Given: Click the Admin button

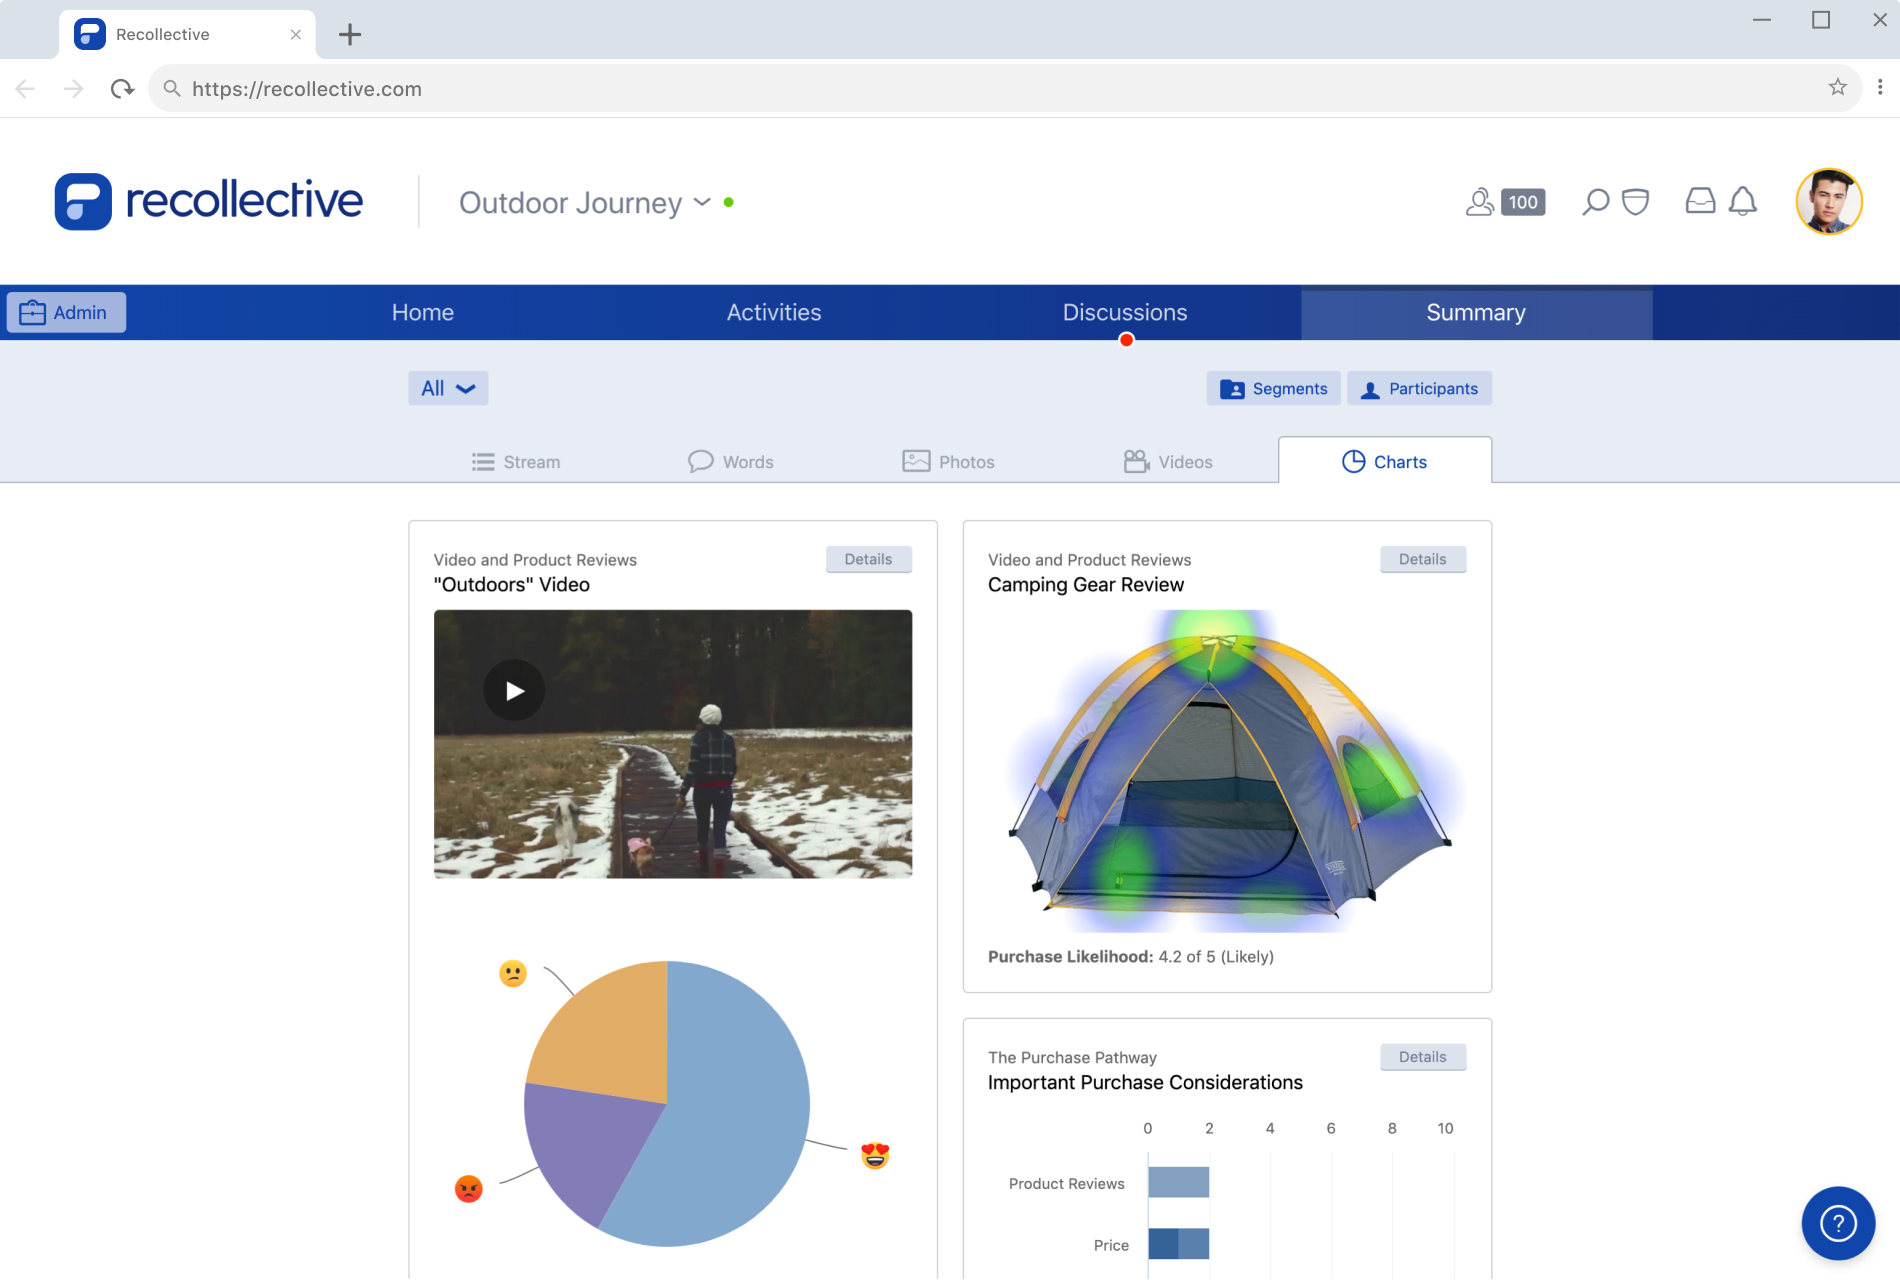Looking at the screenshot, I should point(65,312).
